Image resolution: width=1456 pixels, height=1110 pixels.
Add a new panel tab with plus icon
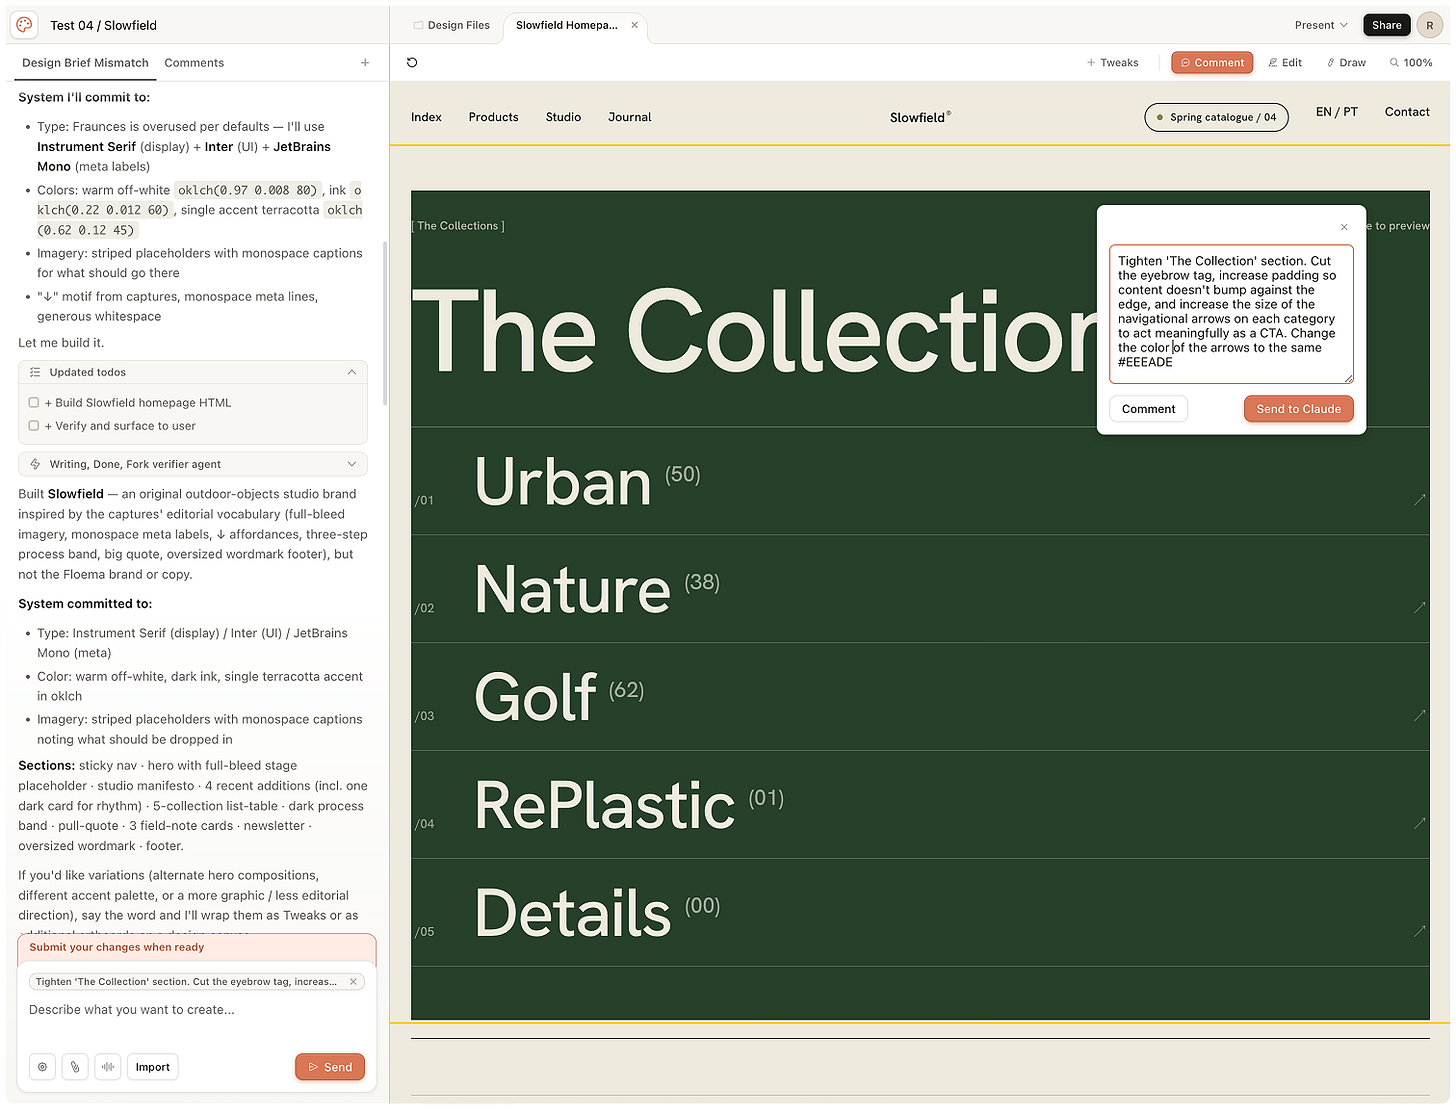[x=365, y=63]
